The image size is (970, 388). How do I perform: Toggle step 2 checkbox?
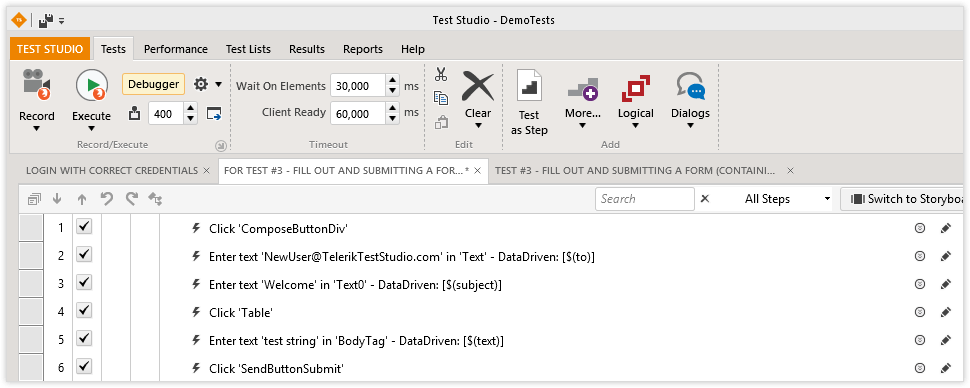[84, 255]
